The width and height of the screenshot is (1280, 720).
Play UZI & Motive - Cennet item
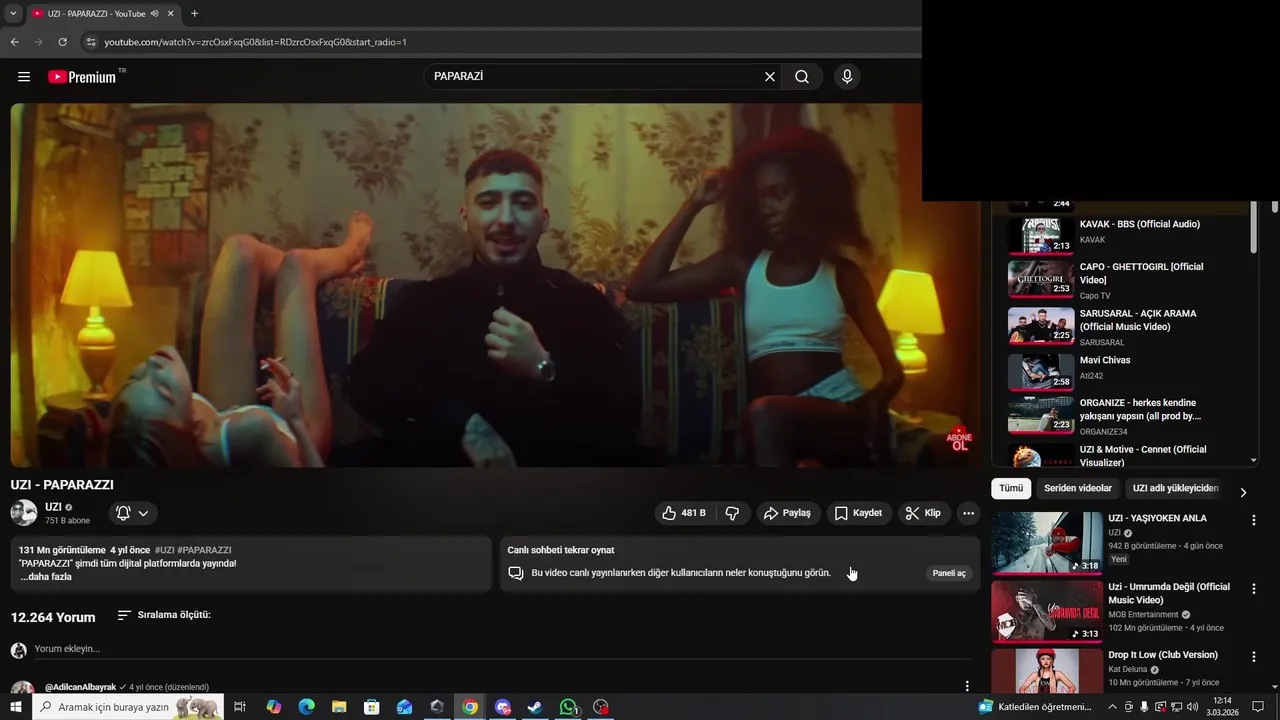(x=1125, y=456)
